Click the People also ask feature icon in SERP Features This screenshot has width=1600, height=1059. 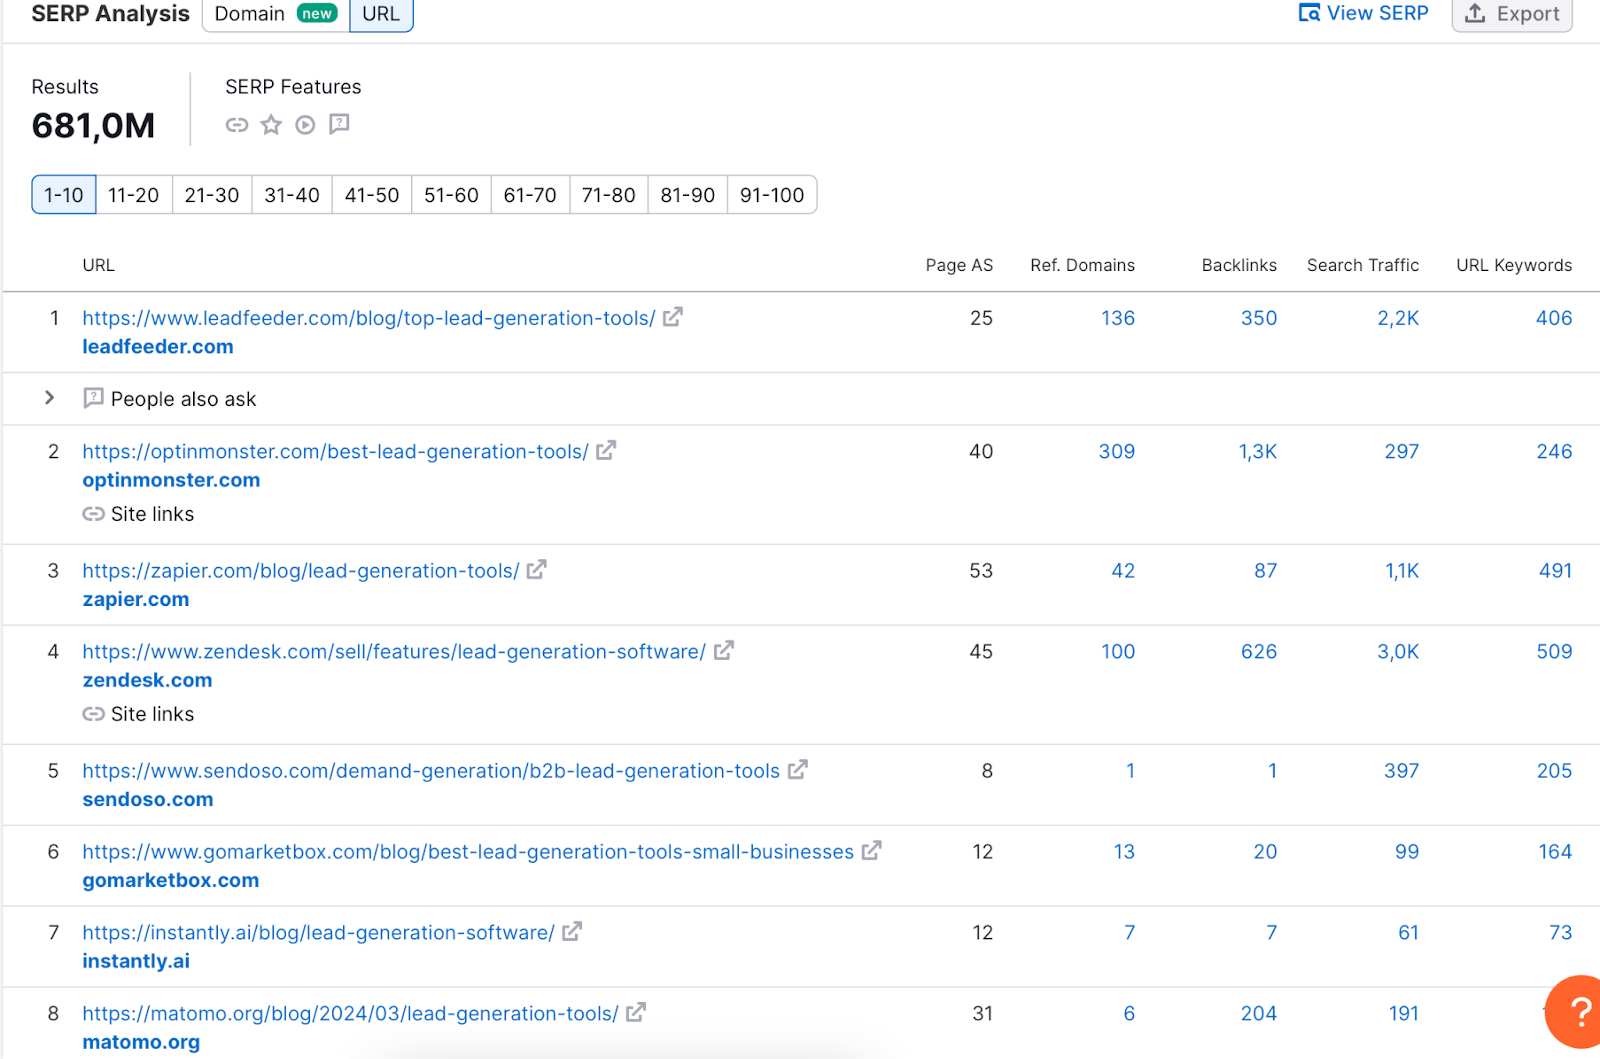pyautogui.click(x=340, y=124)
